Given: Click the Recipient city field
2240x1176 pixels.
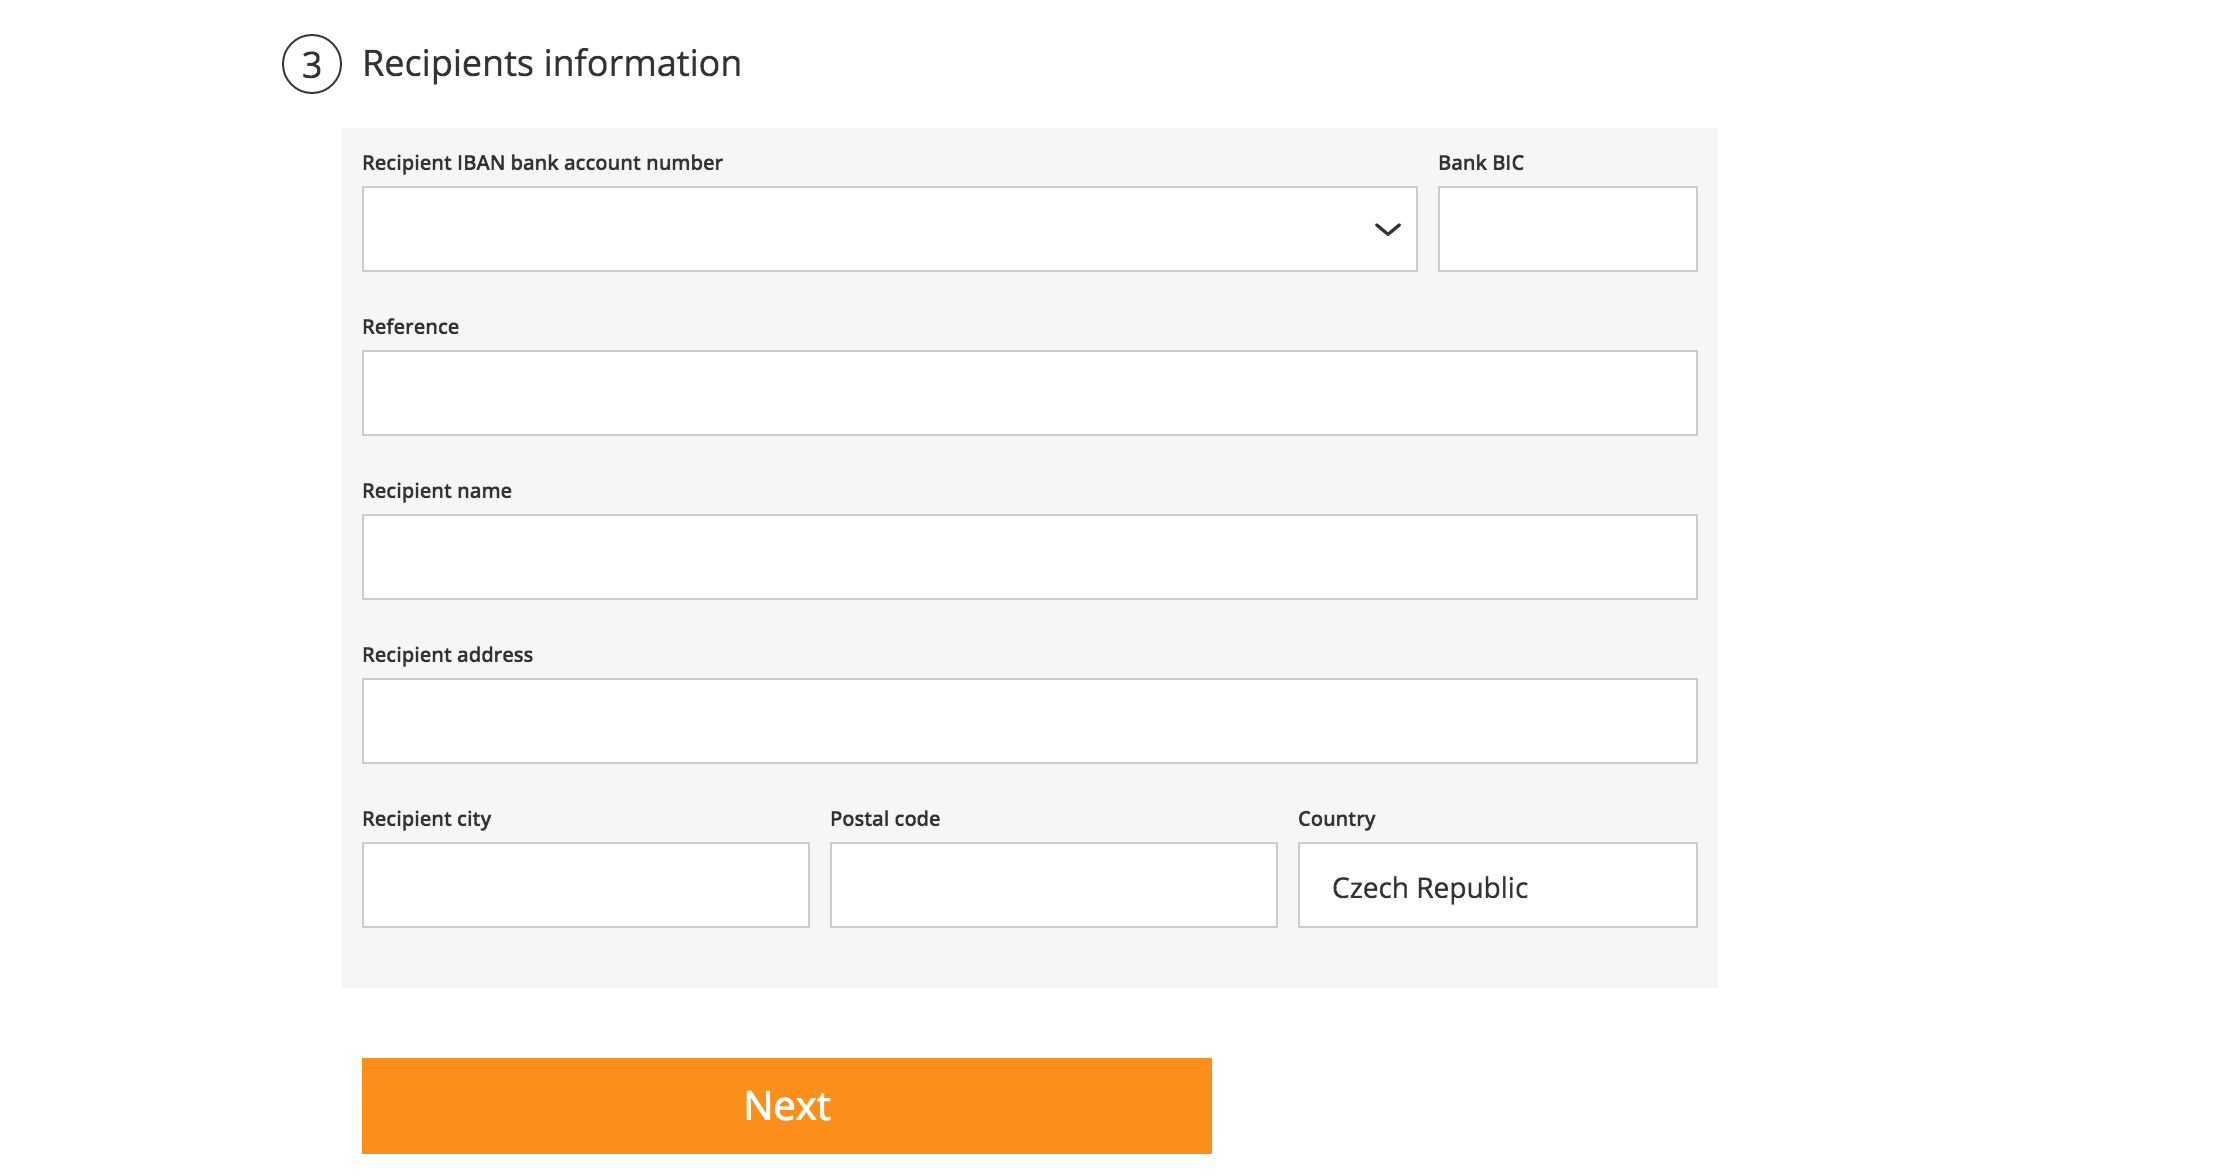Looking at the screenshot, I should pyautogui.click(x=585, y=885).
